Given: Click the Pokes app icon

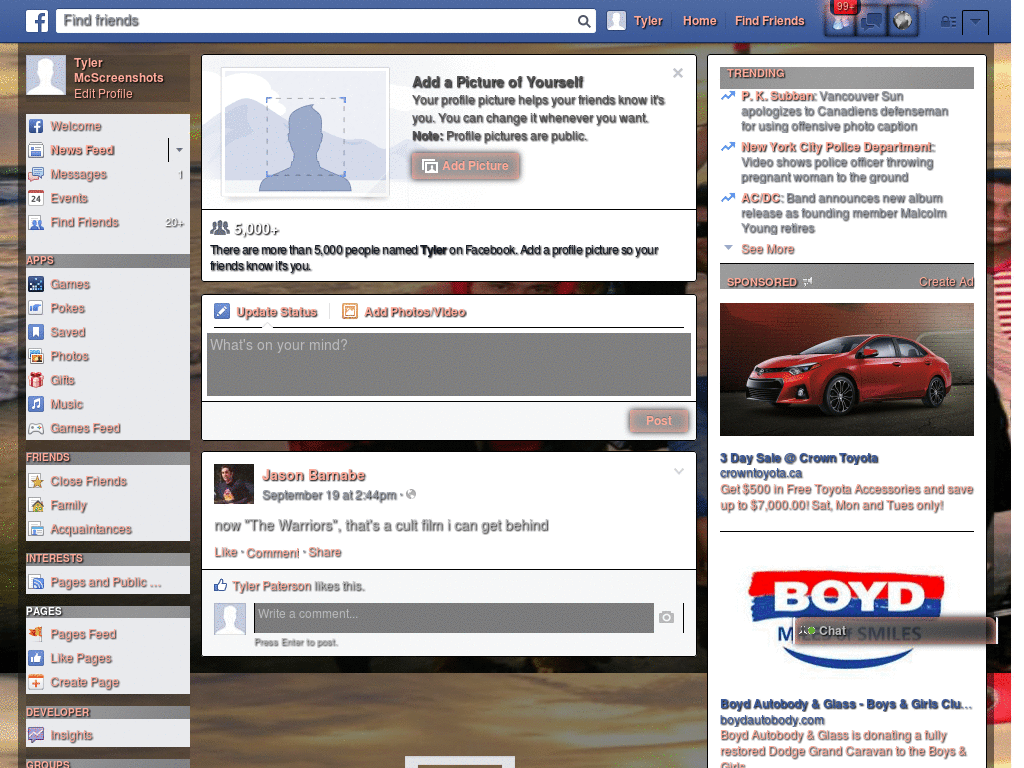Looking at the screenshot, I should click(36, 308).
